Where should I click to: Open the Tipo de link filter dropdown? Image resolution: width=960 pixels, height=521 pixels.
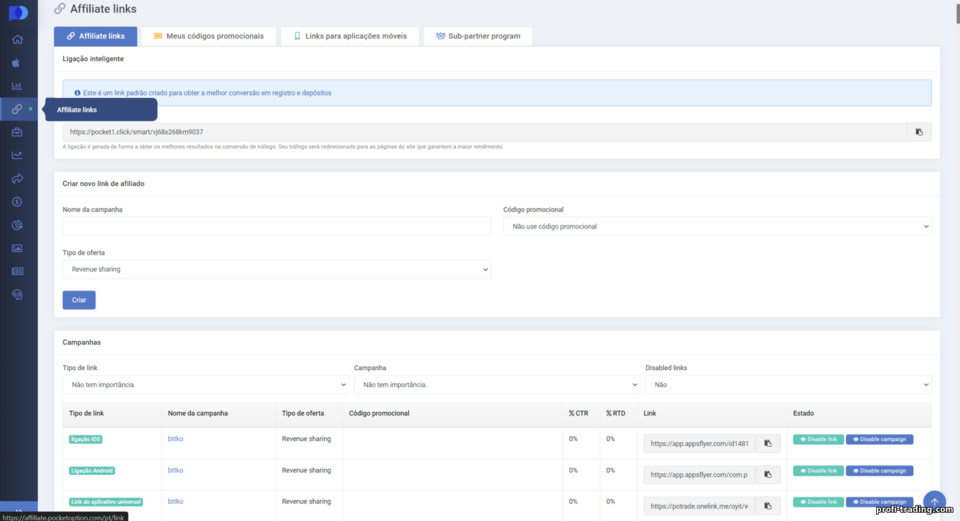click(x=205, y=384)
